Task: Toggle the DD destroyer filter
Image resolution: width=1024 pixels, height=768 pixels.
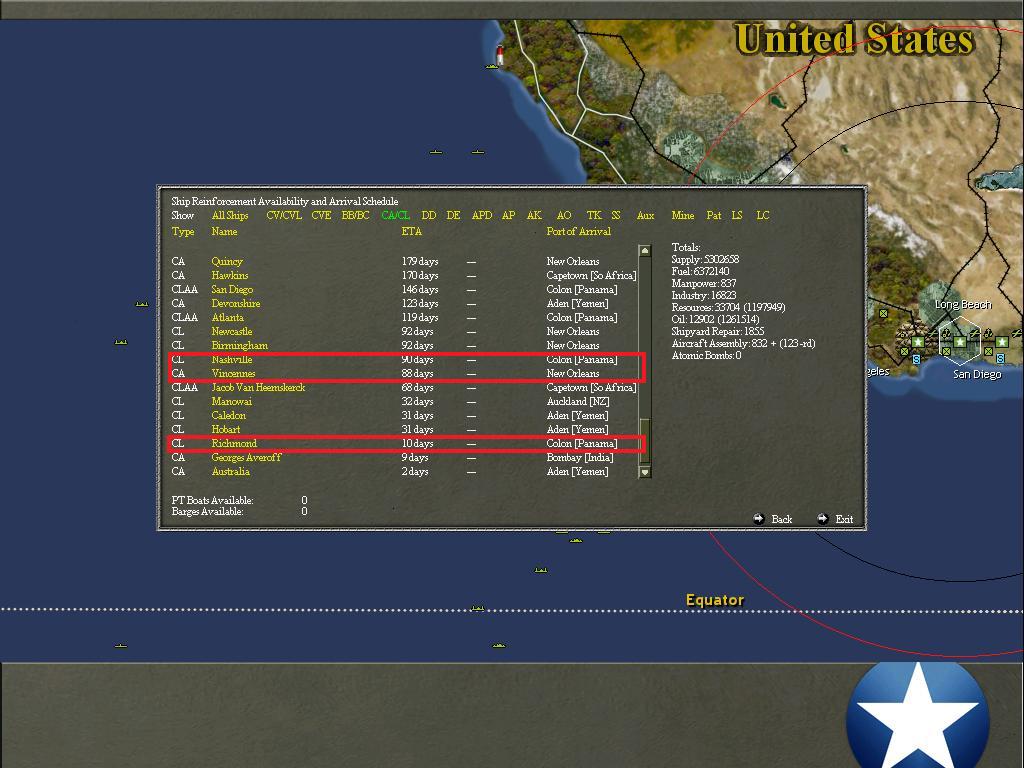Action: (x=428, y=215)
